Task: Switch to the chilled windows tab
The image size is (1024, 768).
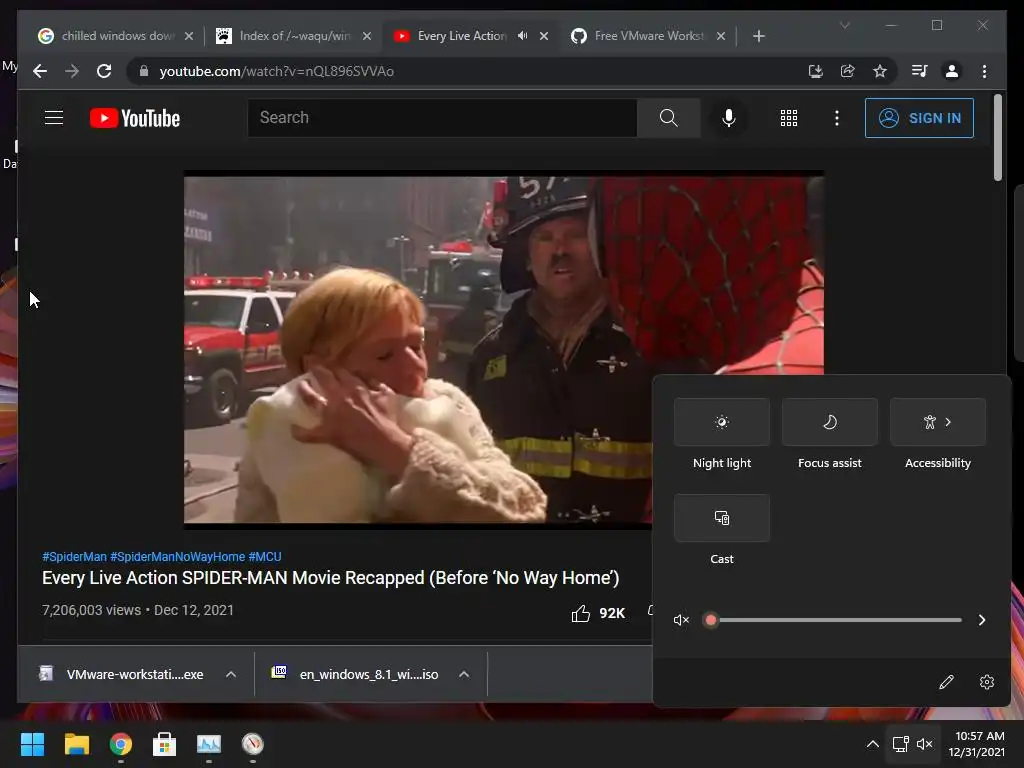Action: [116, 36]
